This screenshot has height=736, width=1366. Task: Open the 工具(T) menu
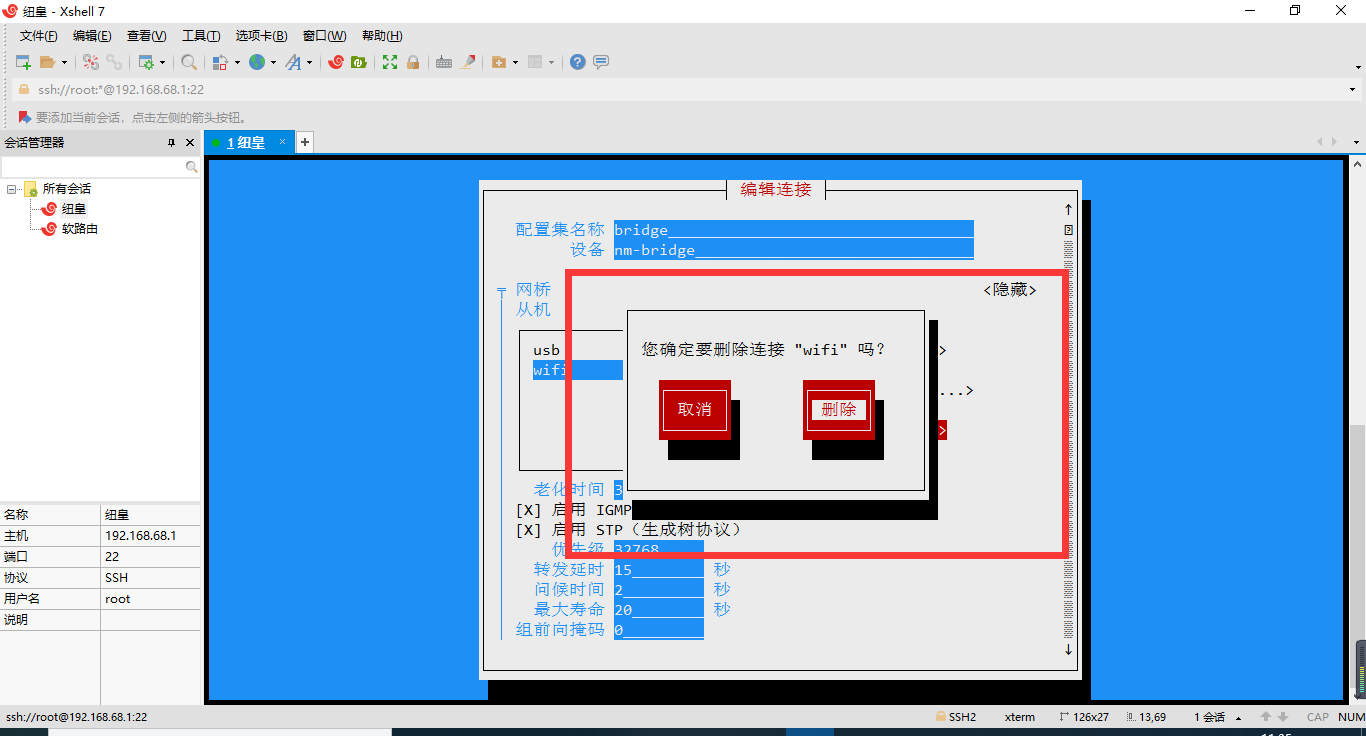pos(201,36)
